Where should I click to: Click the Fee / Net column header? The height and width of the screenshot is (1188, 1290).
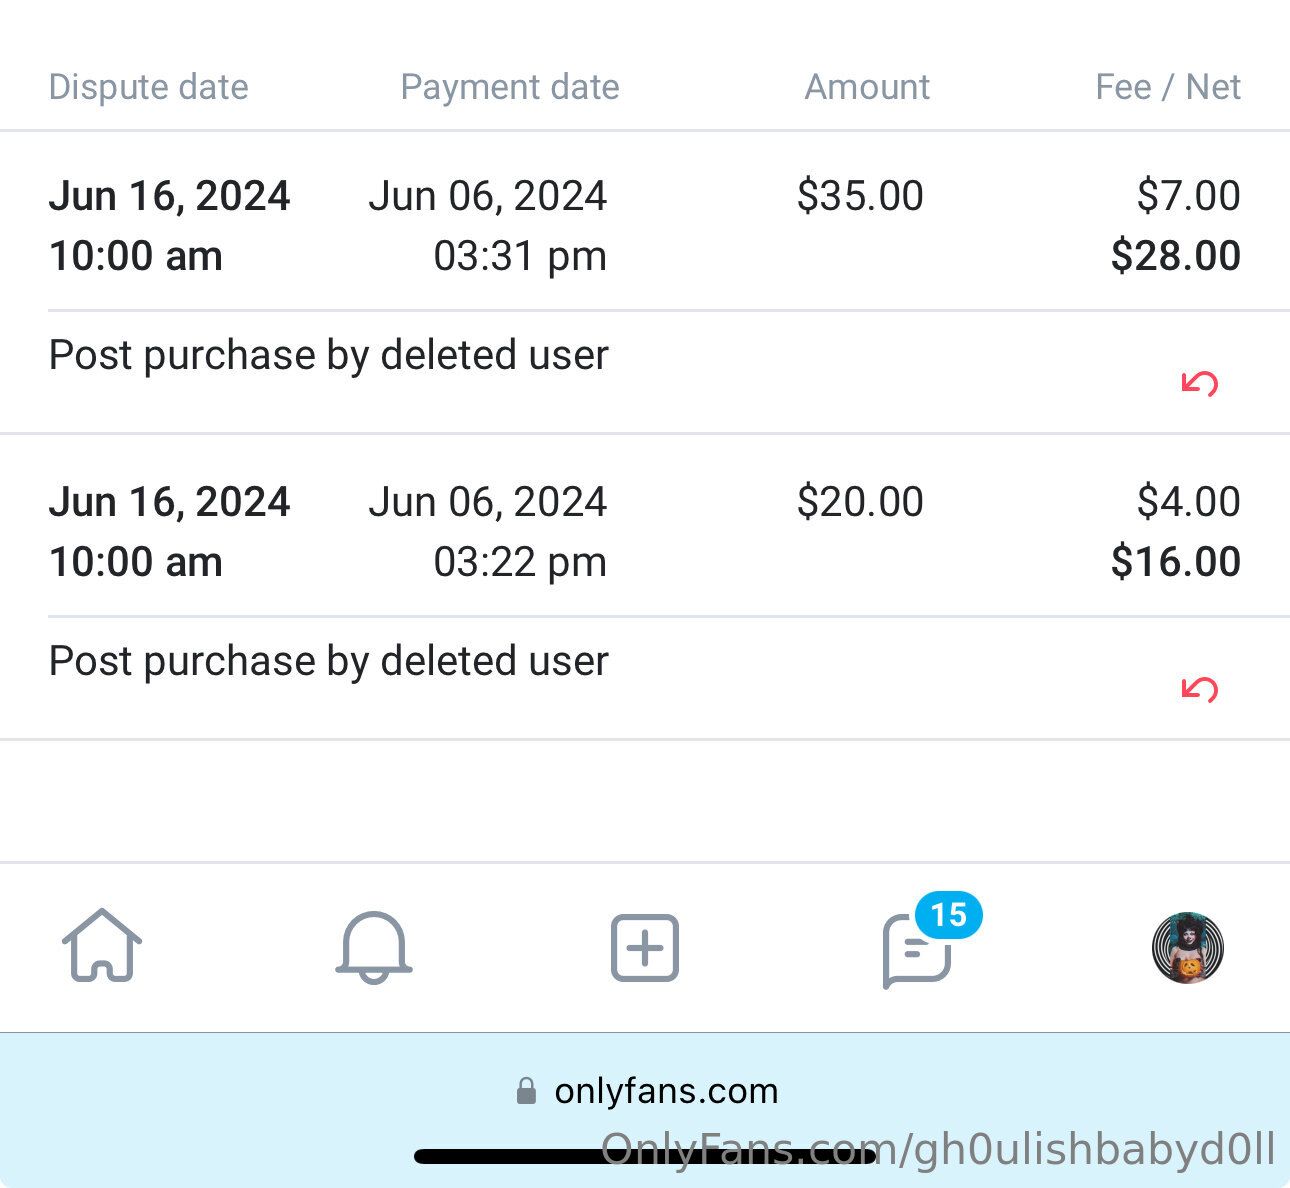coord(1167,87)
